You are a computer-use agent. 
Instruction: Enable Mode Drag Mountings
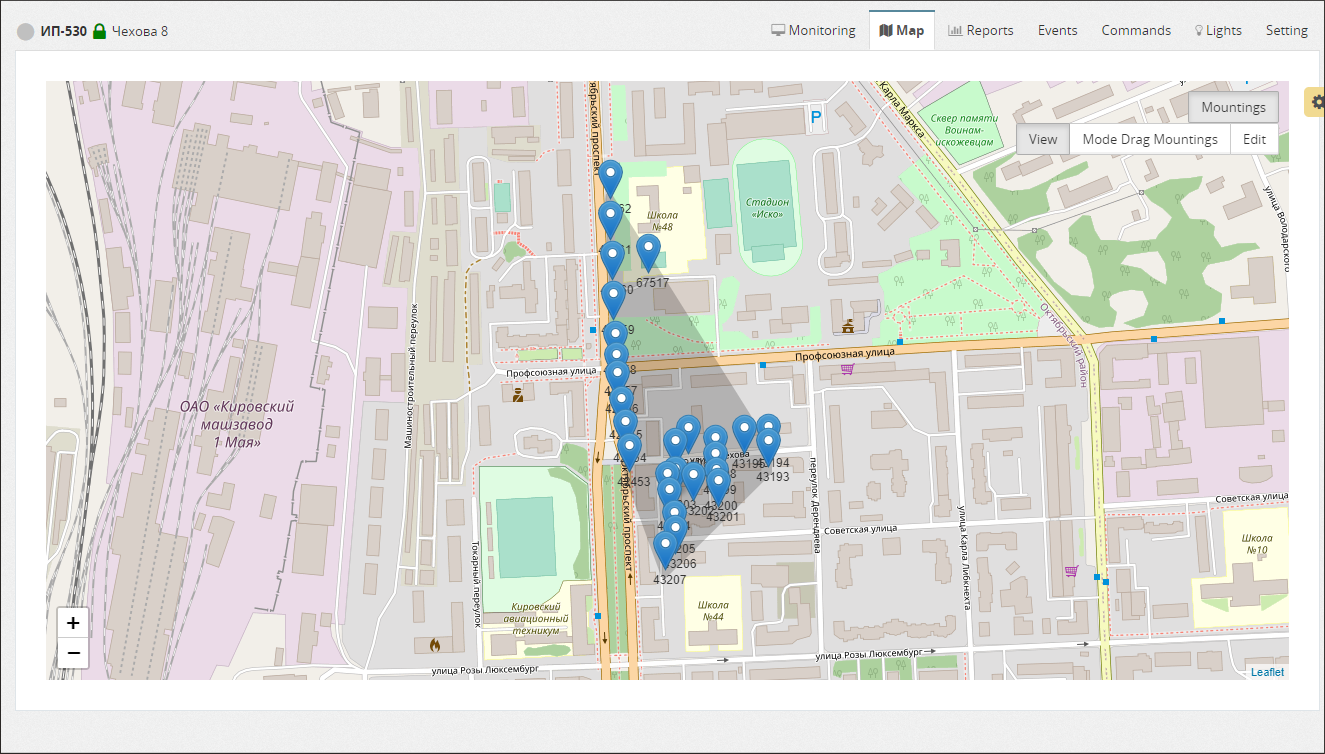click(x=1149, y=139)
